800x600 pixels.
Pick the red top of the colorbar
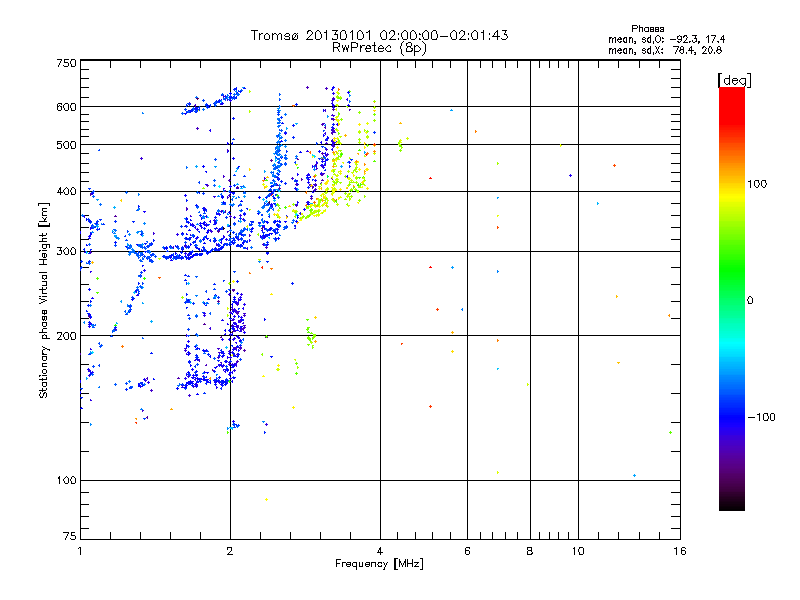click(731, 93)
